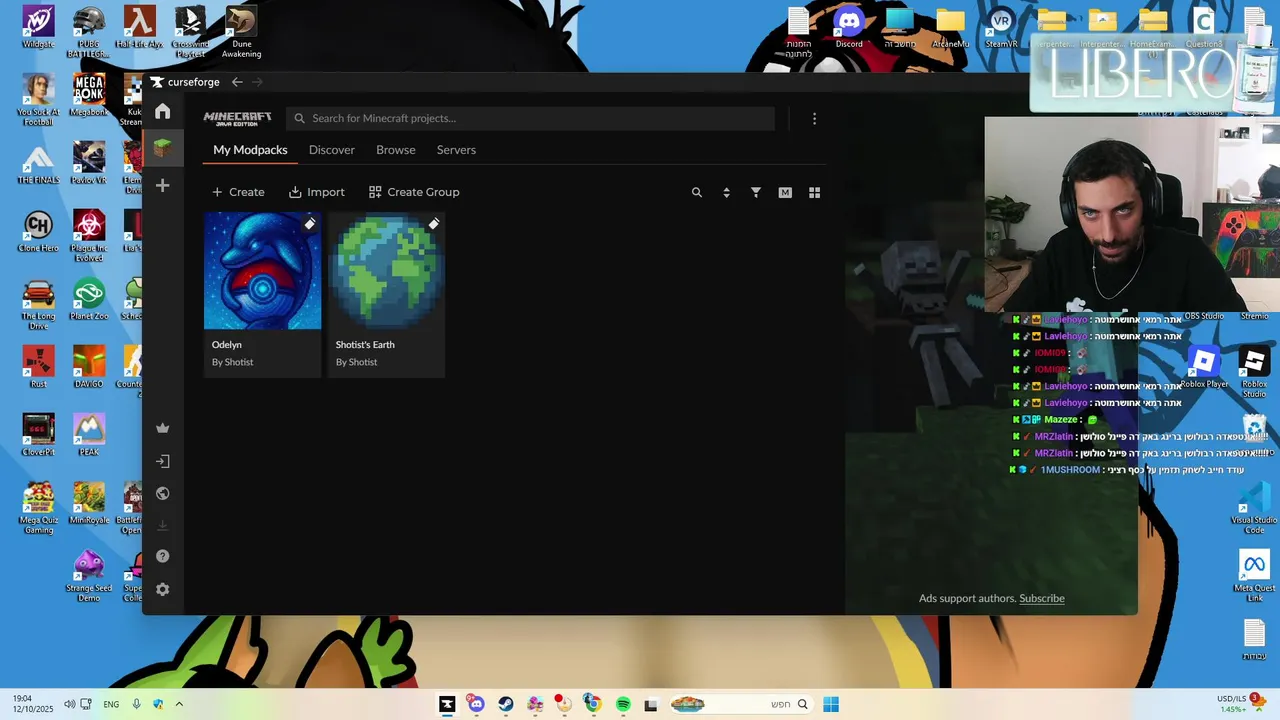Open the help question mark icon

click(x=162, y=556)
